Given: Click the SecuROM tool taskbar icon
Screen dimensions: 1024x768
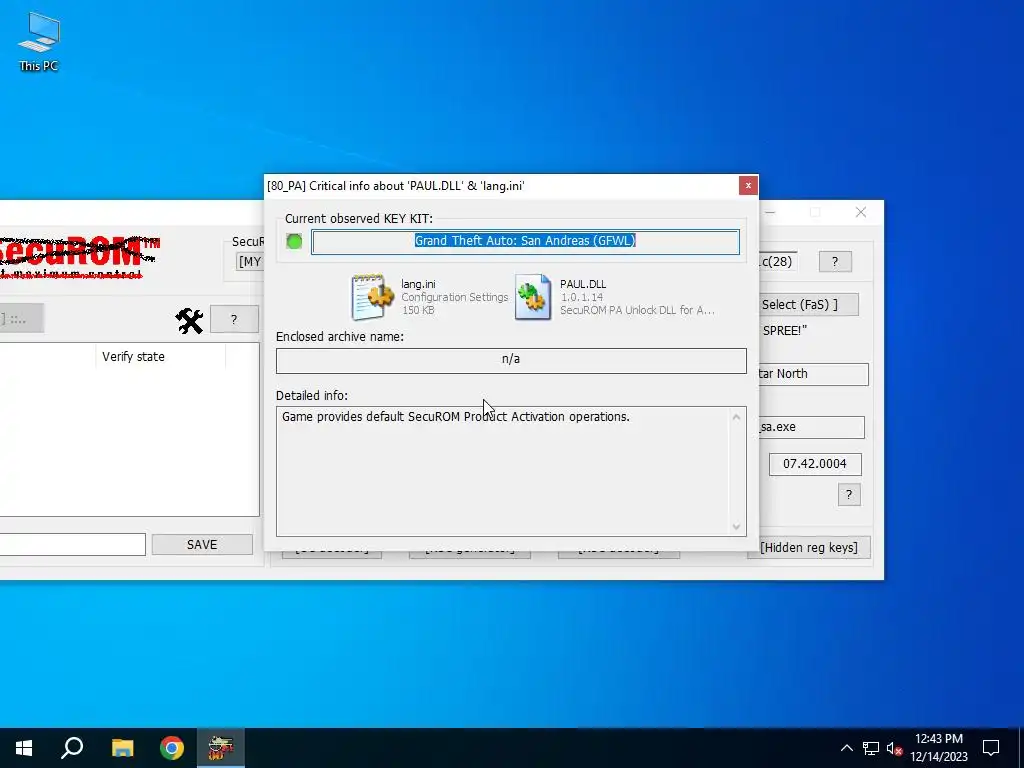Looking at the screenshot, I should pyautogui.click(x=221, y=748).
